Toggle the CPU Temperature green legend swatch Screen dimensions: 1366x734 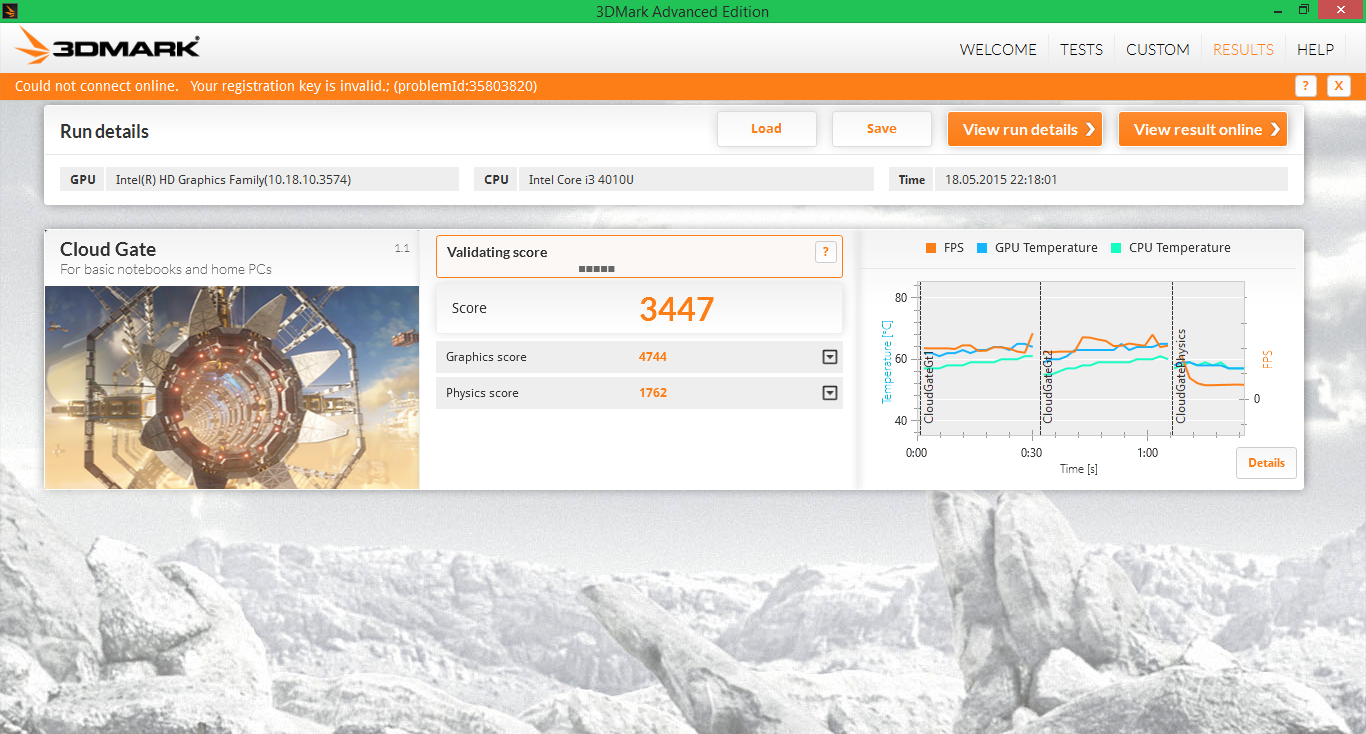[x=1116, y=248]
